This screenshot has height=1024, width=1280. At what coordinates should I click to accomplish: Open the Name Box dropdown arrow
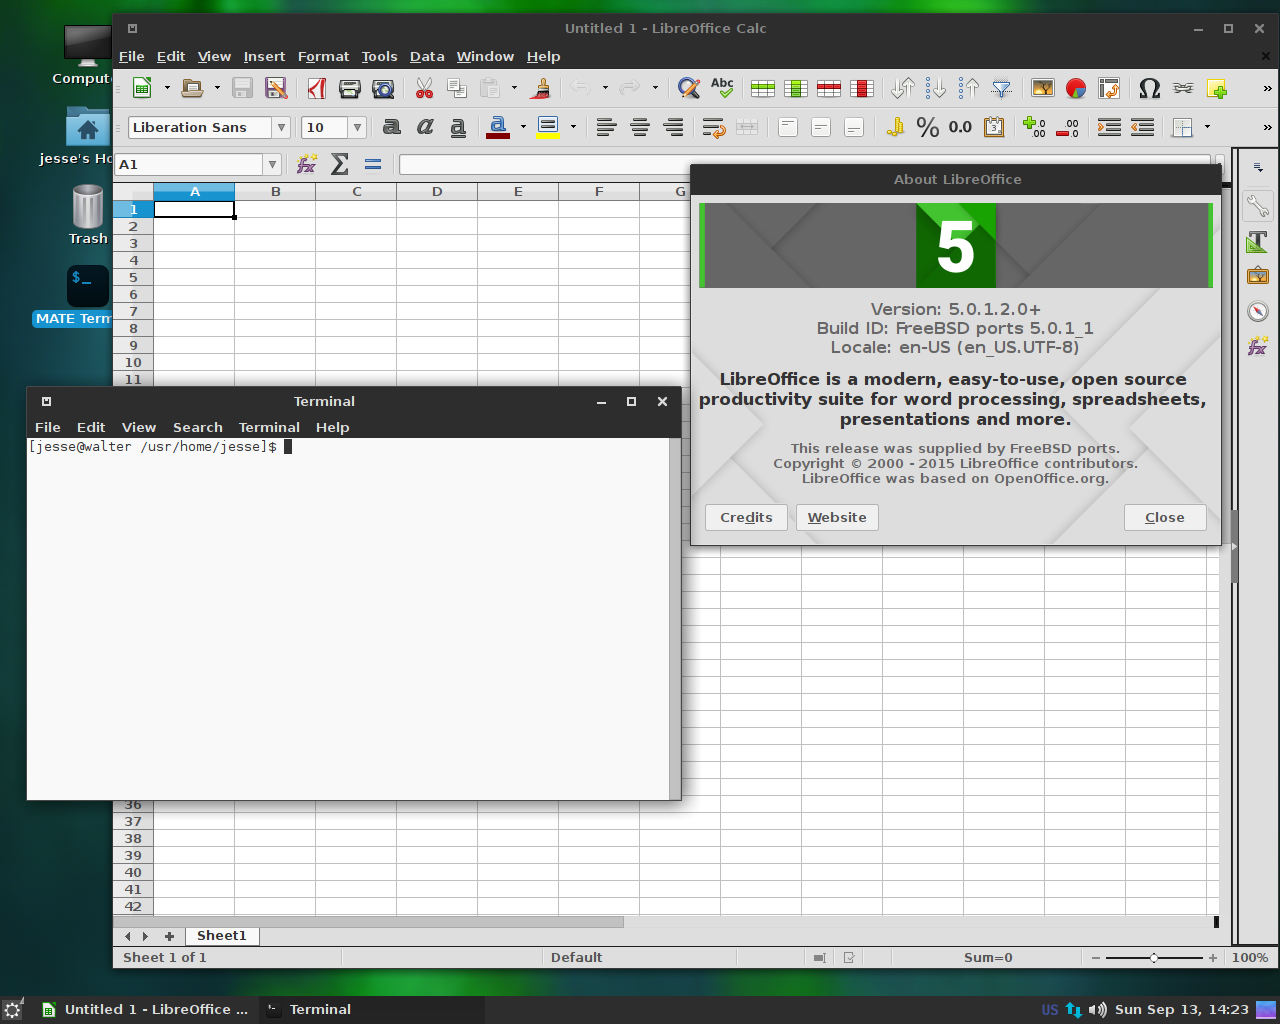point(272,164)
